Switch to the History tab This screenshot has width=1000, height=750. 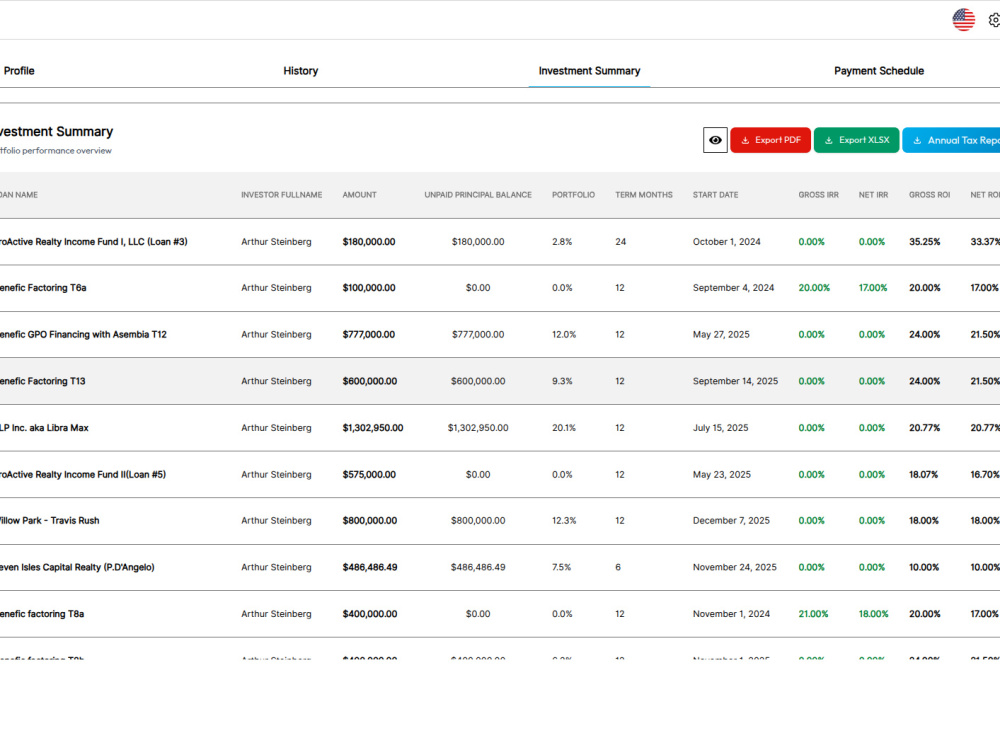coord(300,71)
